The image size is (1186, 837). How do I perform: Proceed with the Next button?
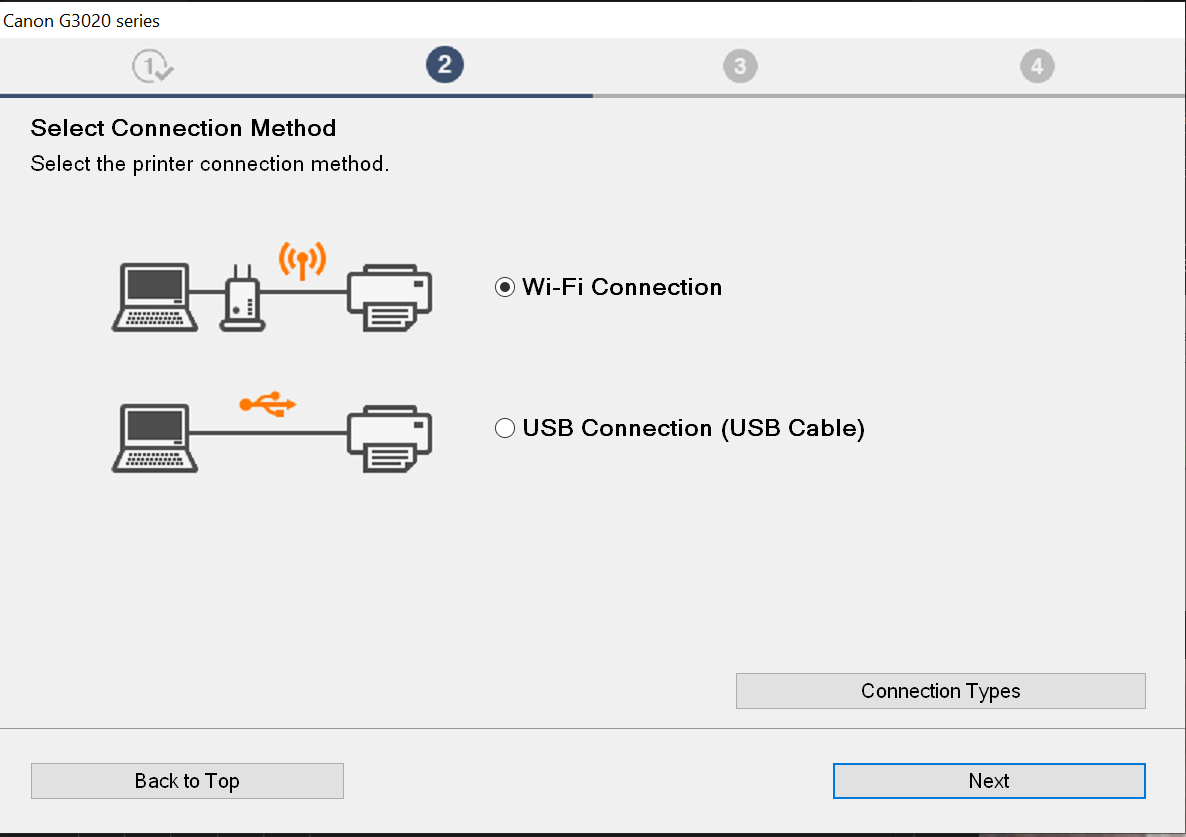click(x=988, y=781)
